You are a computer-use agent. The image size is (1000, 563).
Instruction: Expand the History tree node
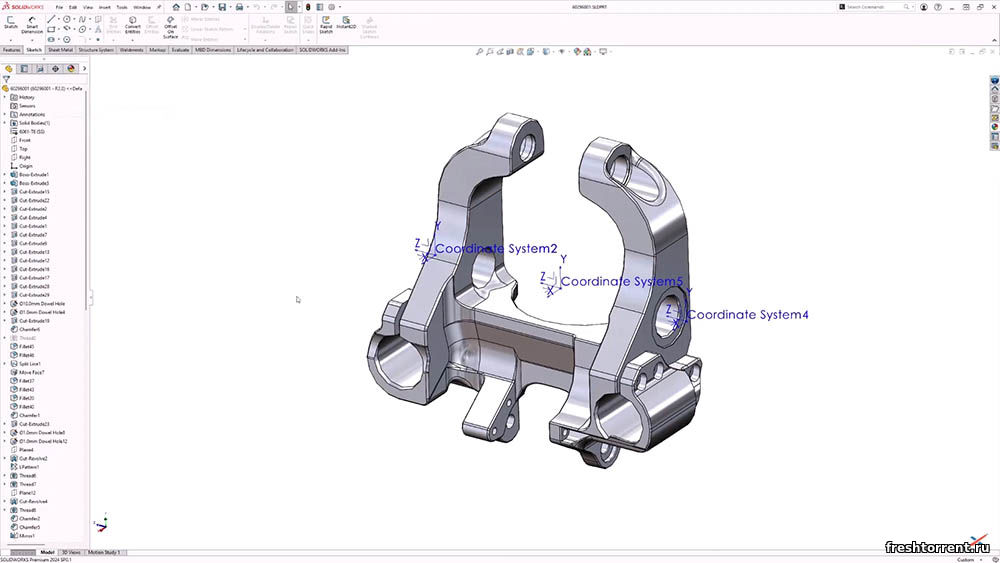(5, 97)
